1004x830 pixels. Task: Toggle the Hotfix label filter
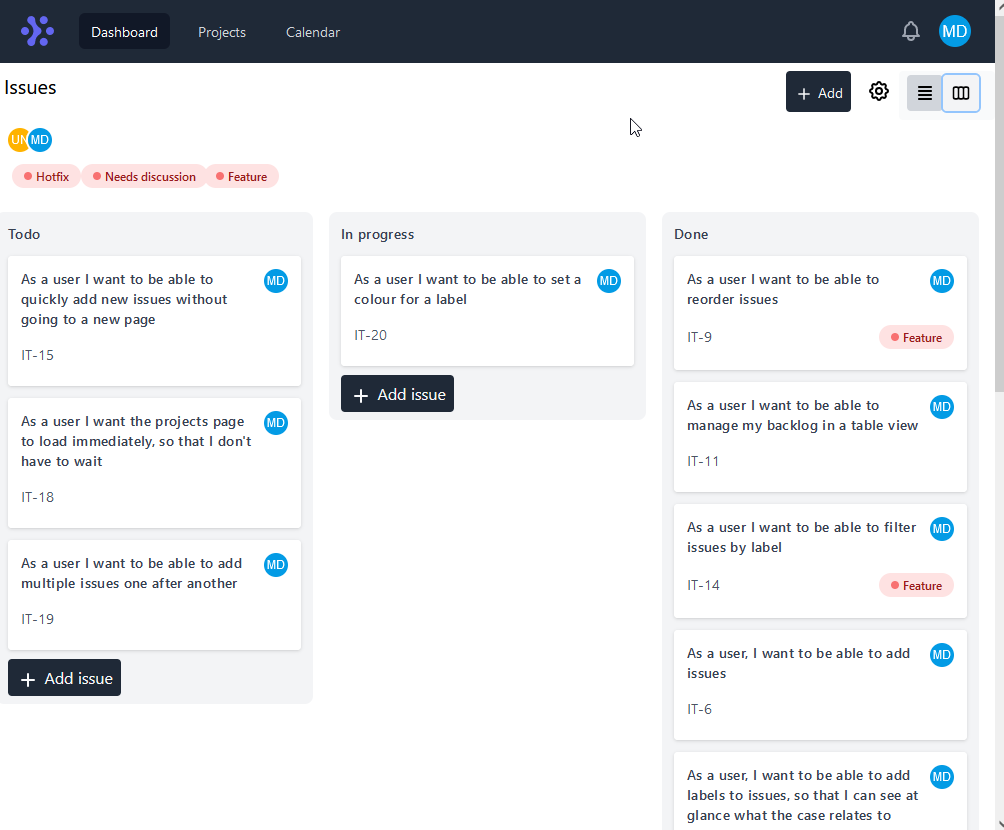point(46,177)
